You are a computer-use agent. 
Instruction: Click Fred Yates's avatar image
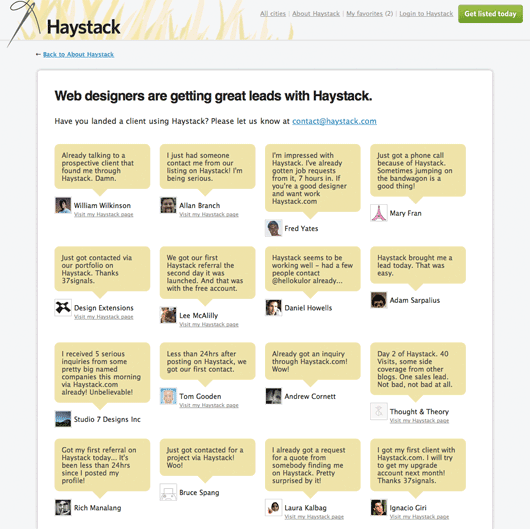(273, 228)
